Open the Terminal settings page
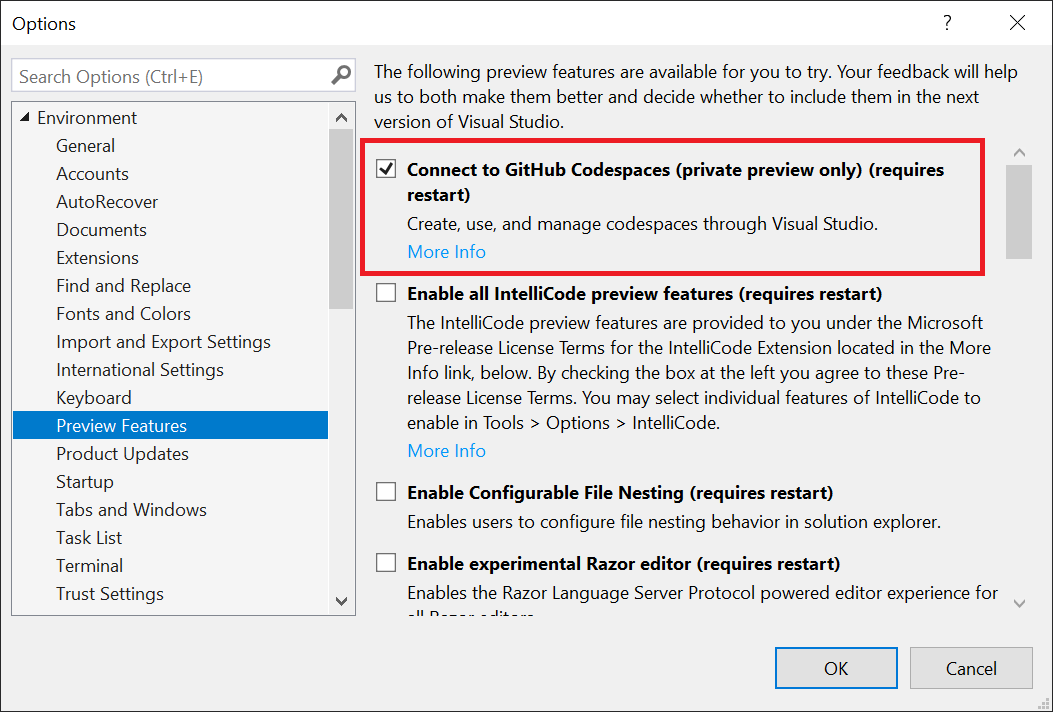Viewport: 1053px width, 712px height. click(x=89, y=565)
